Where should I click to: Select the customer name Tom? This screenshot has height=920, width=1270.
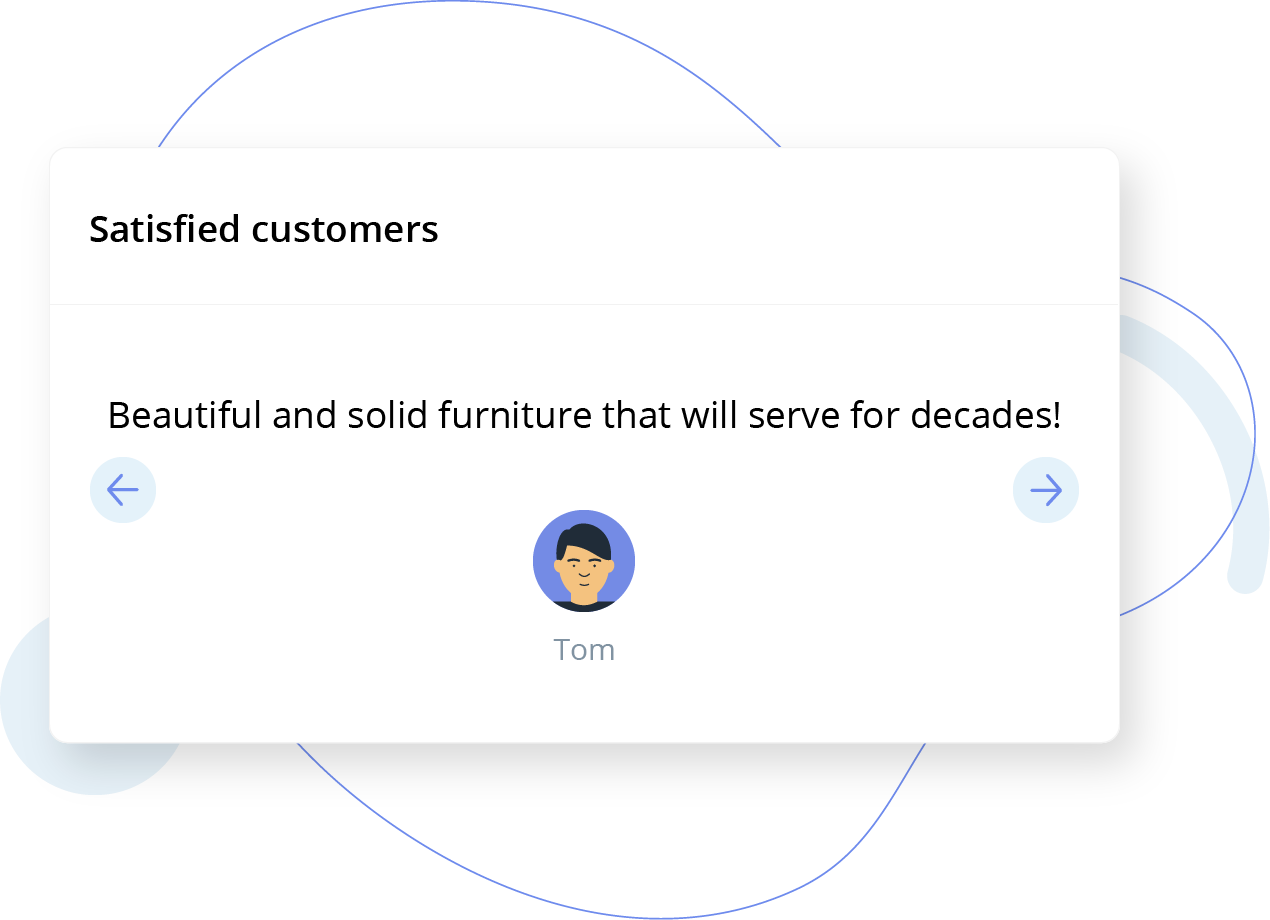coord(584,650)
